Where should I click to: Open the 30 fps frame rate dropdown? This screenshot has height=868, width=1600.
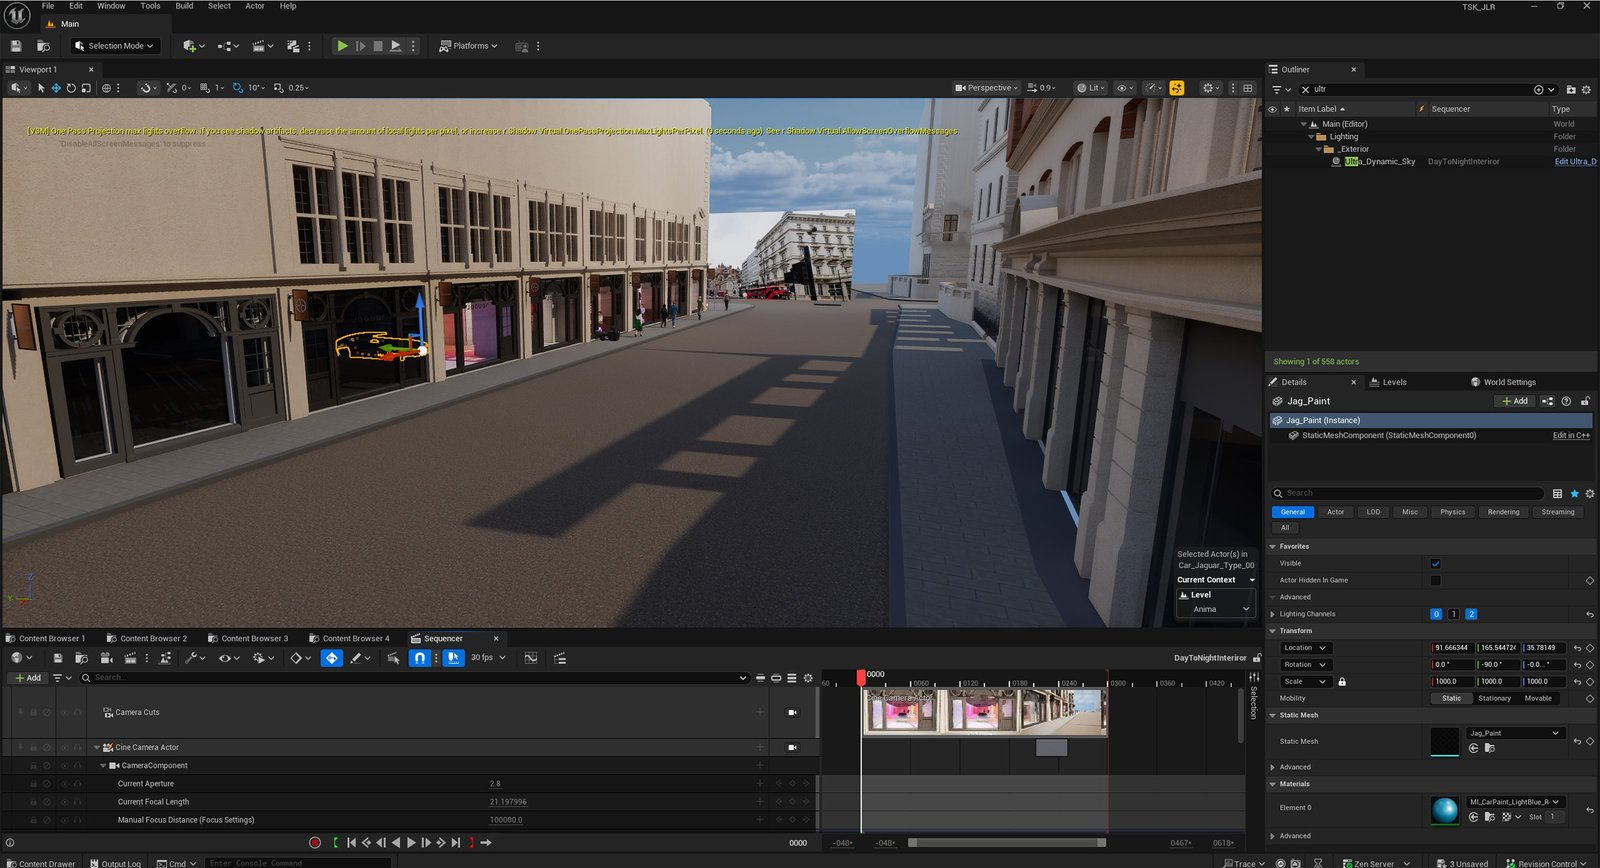tap(488, 658)
